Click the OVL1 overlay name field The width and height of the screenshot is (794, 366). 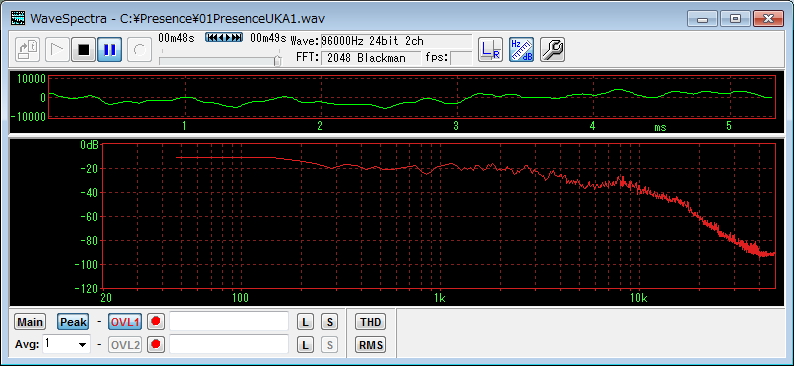pos(229,321)
